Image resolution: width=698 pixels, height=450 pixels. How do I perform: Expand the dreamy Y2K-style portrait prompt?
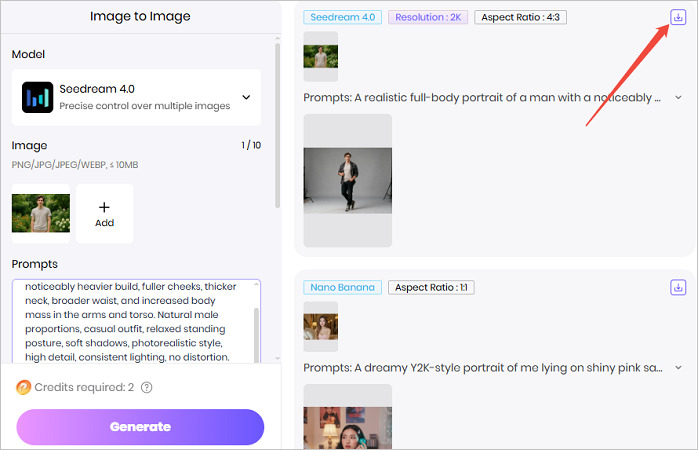(678, 368)
